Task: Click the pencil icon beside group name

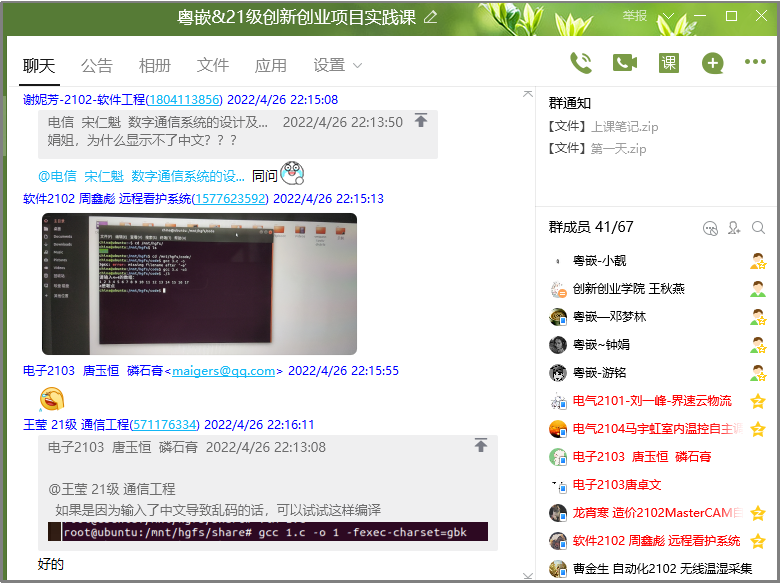Action: [x=431, y=17]
